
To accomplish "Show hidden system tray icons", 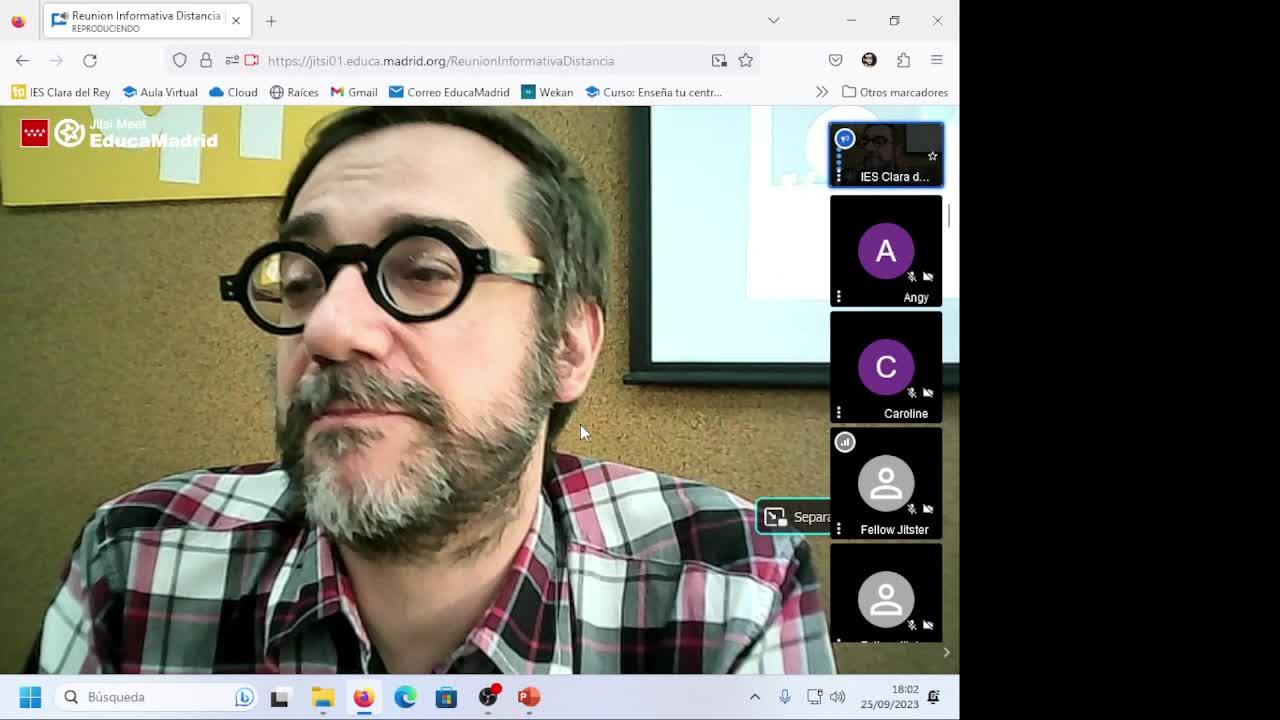I will pyautogui.click(x=755, y=697).
